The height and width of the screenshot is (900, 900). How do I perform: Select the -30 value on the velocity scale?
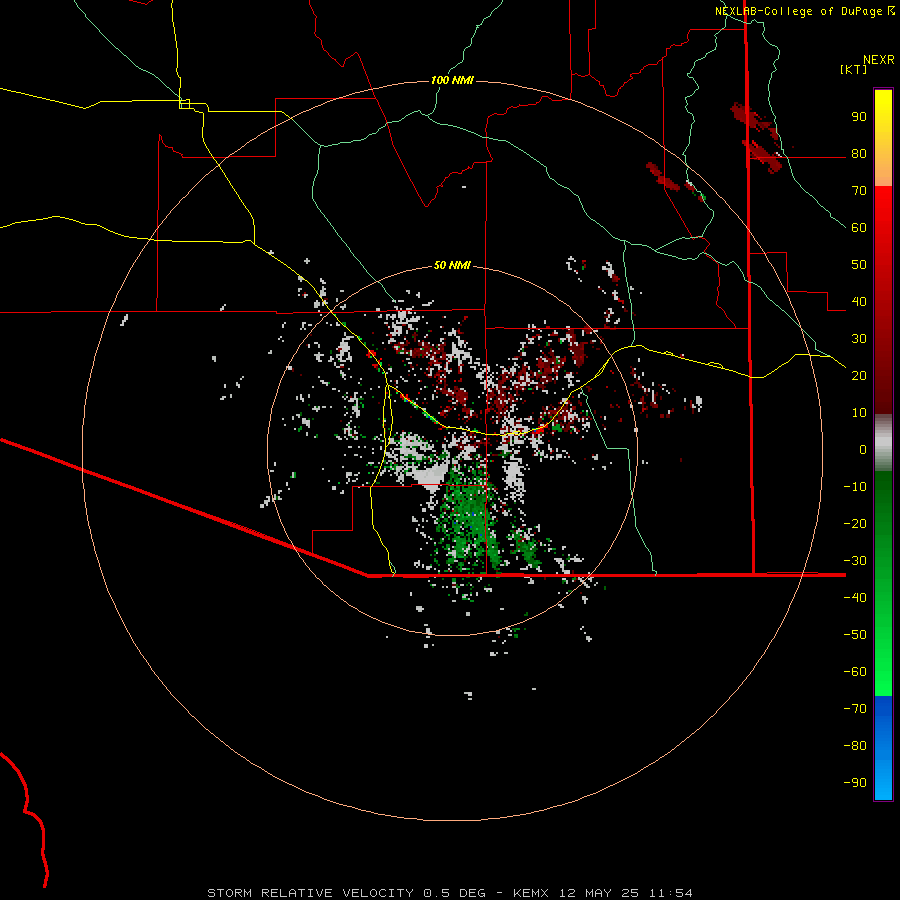tap(855, 561)
